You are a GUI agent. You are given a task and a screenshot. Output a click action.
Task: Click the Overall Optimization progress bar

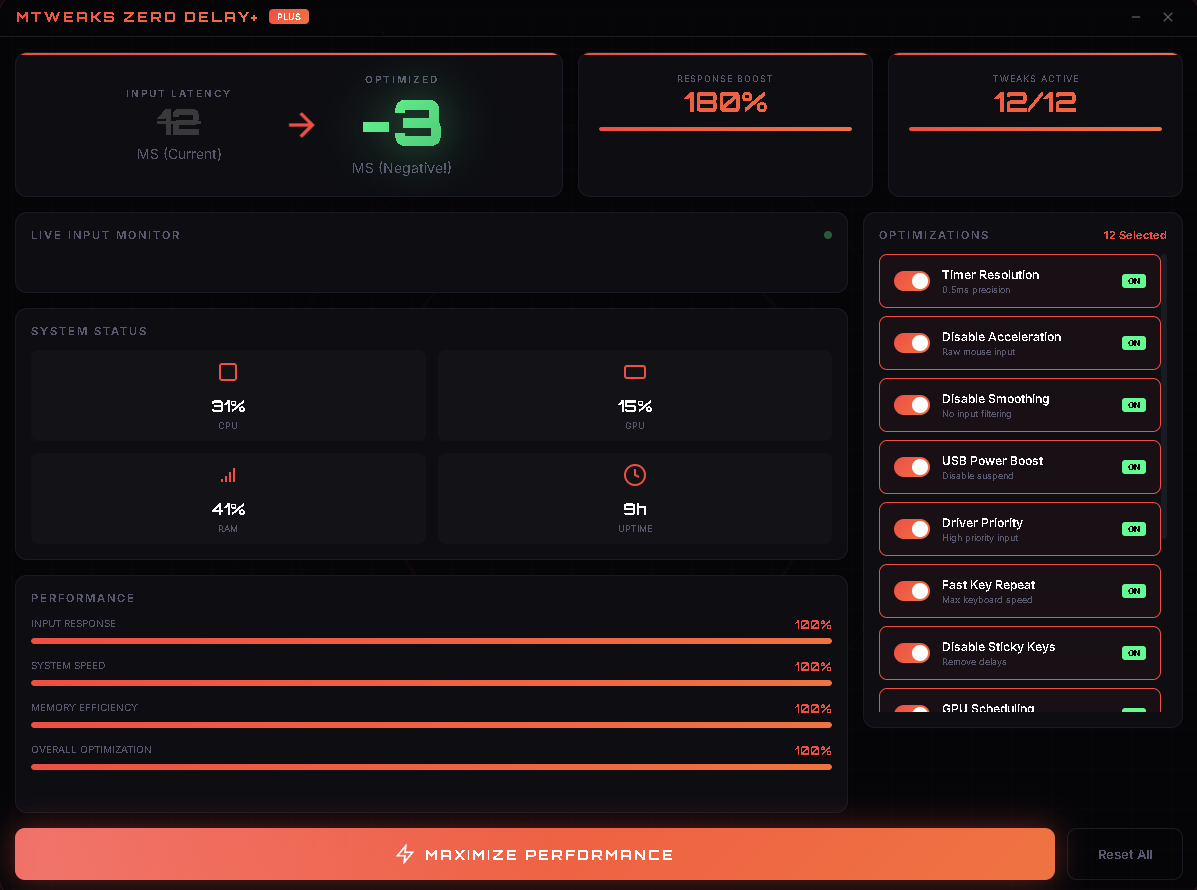coord(431,767)
